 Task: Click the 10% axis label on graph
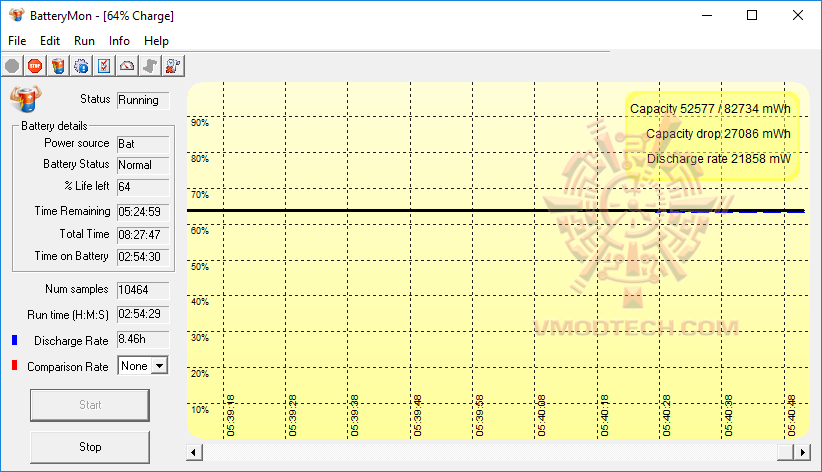click(200, 410)
